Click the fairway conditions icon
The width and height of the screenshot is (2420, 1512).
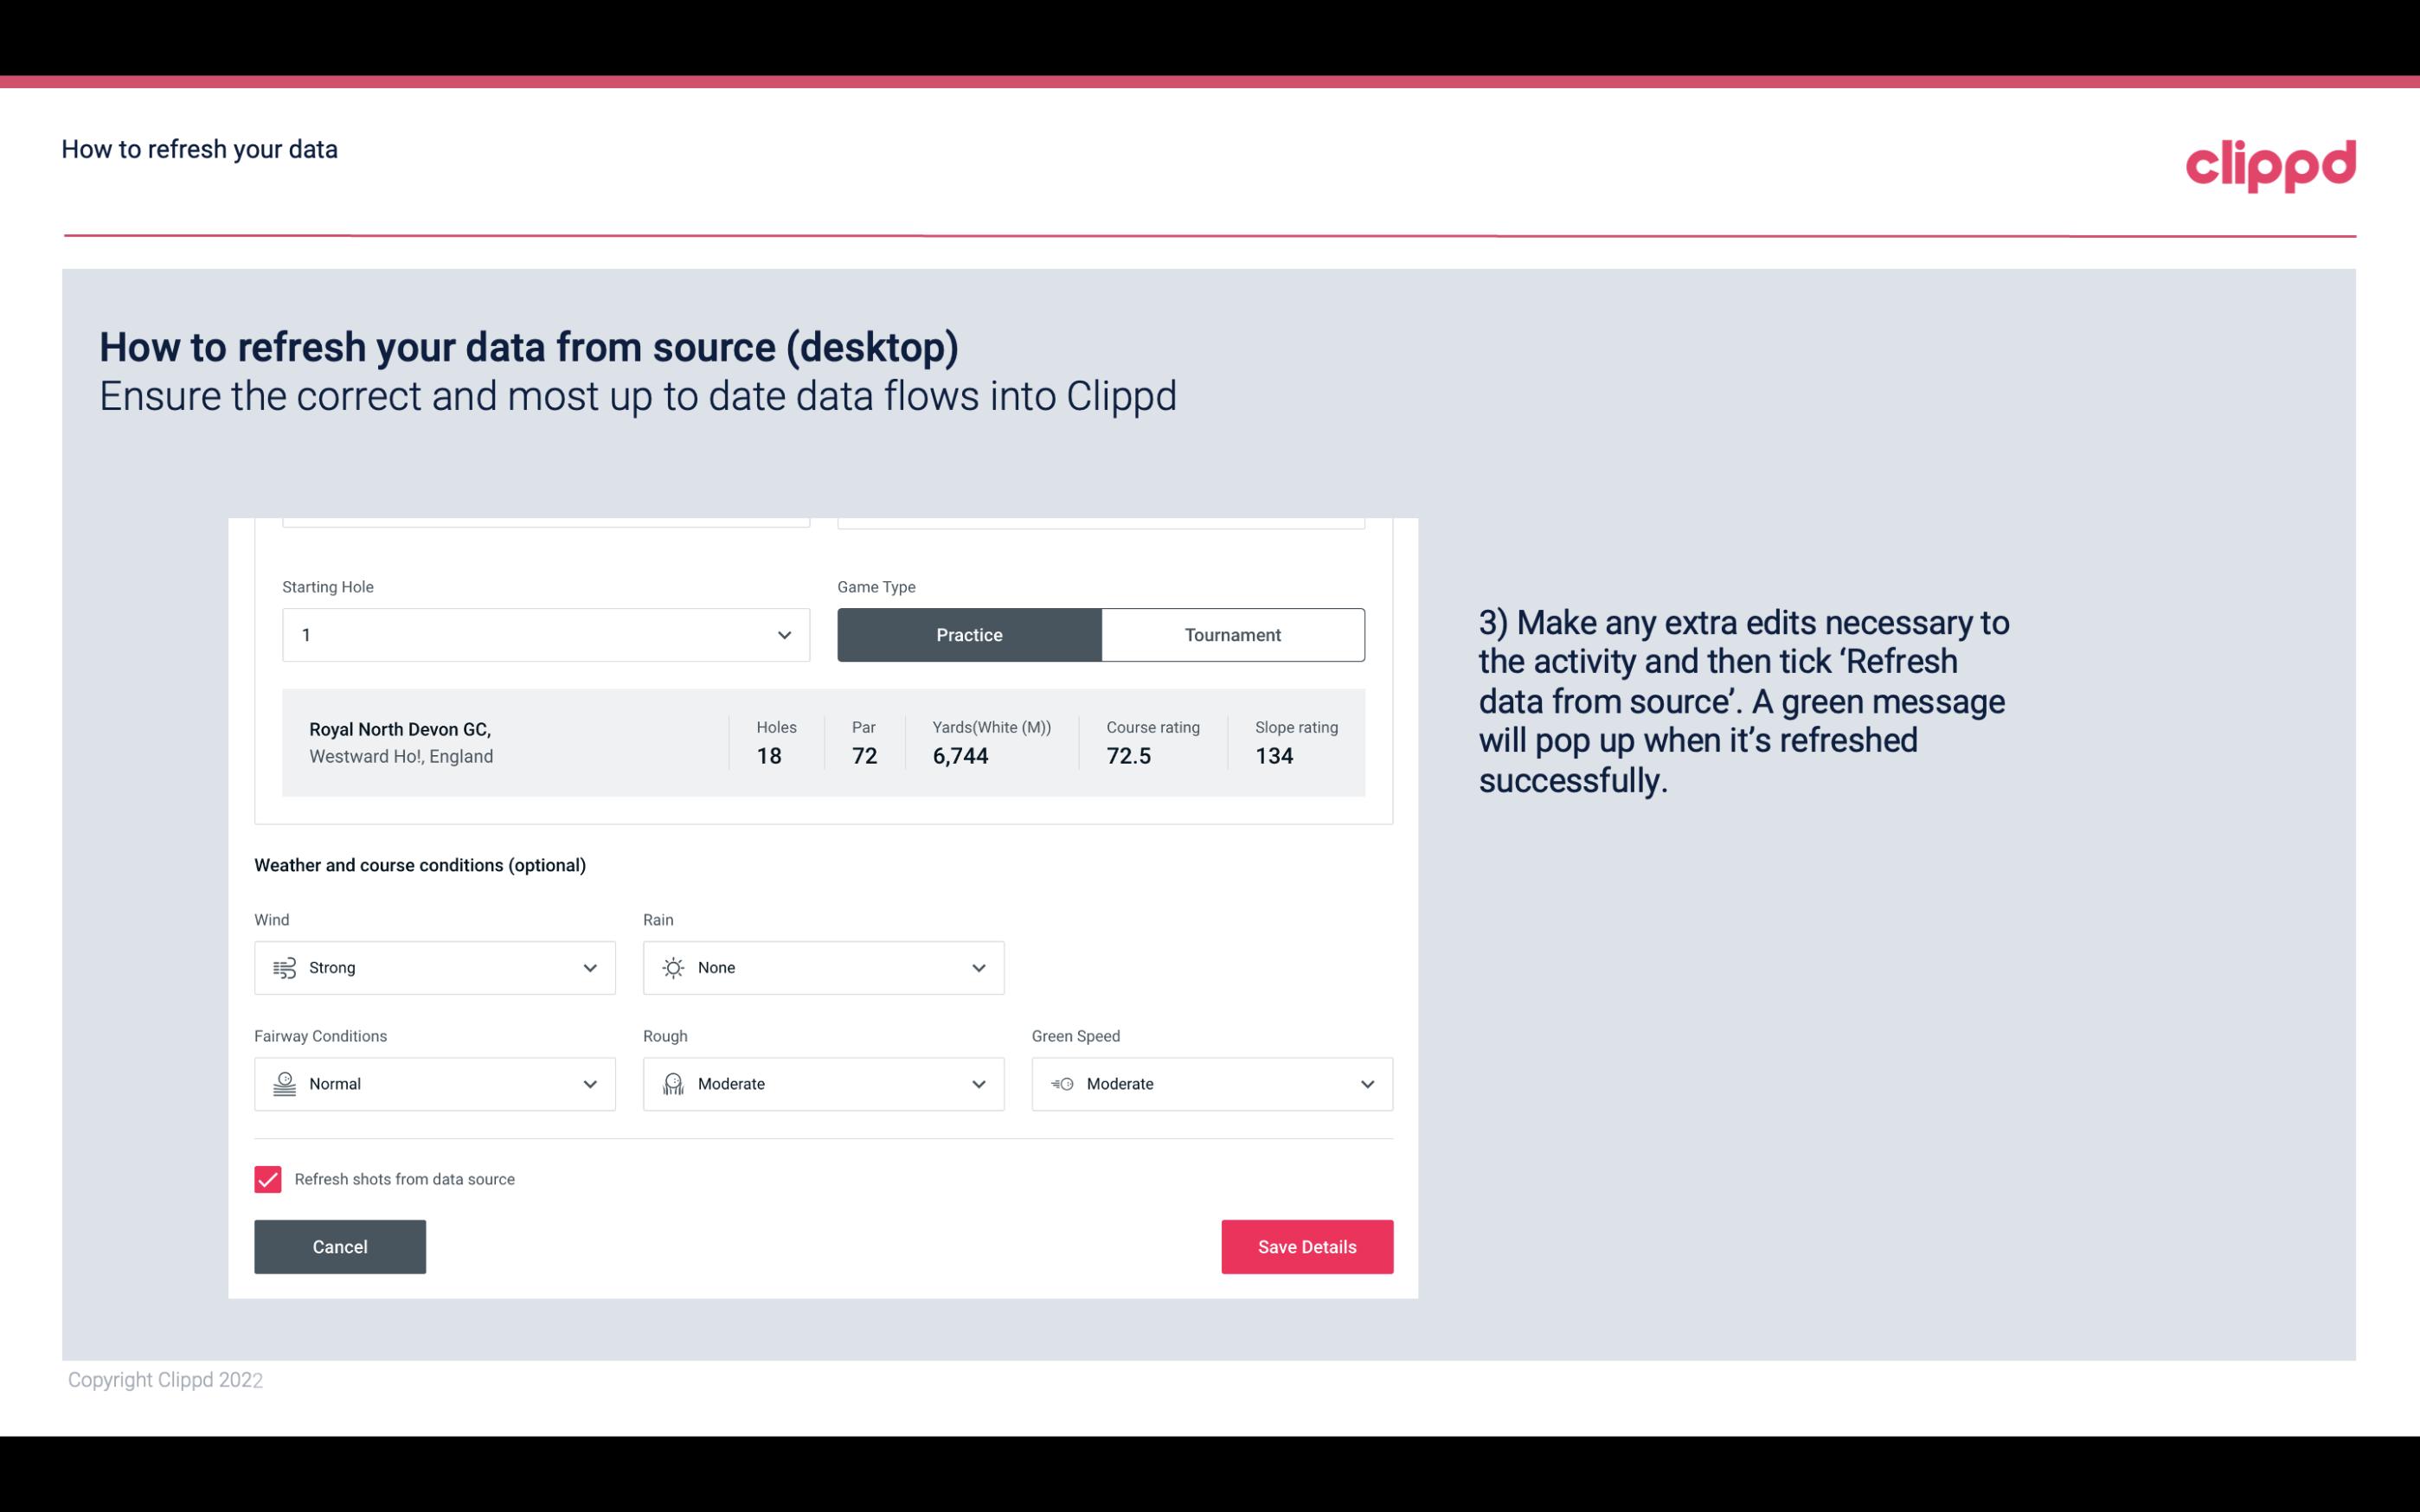(x=282, y=1084)
